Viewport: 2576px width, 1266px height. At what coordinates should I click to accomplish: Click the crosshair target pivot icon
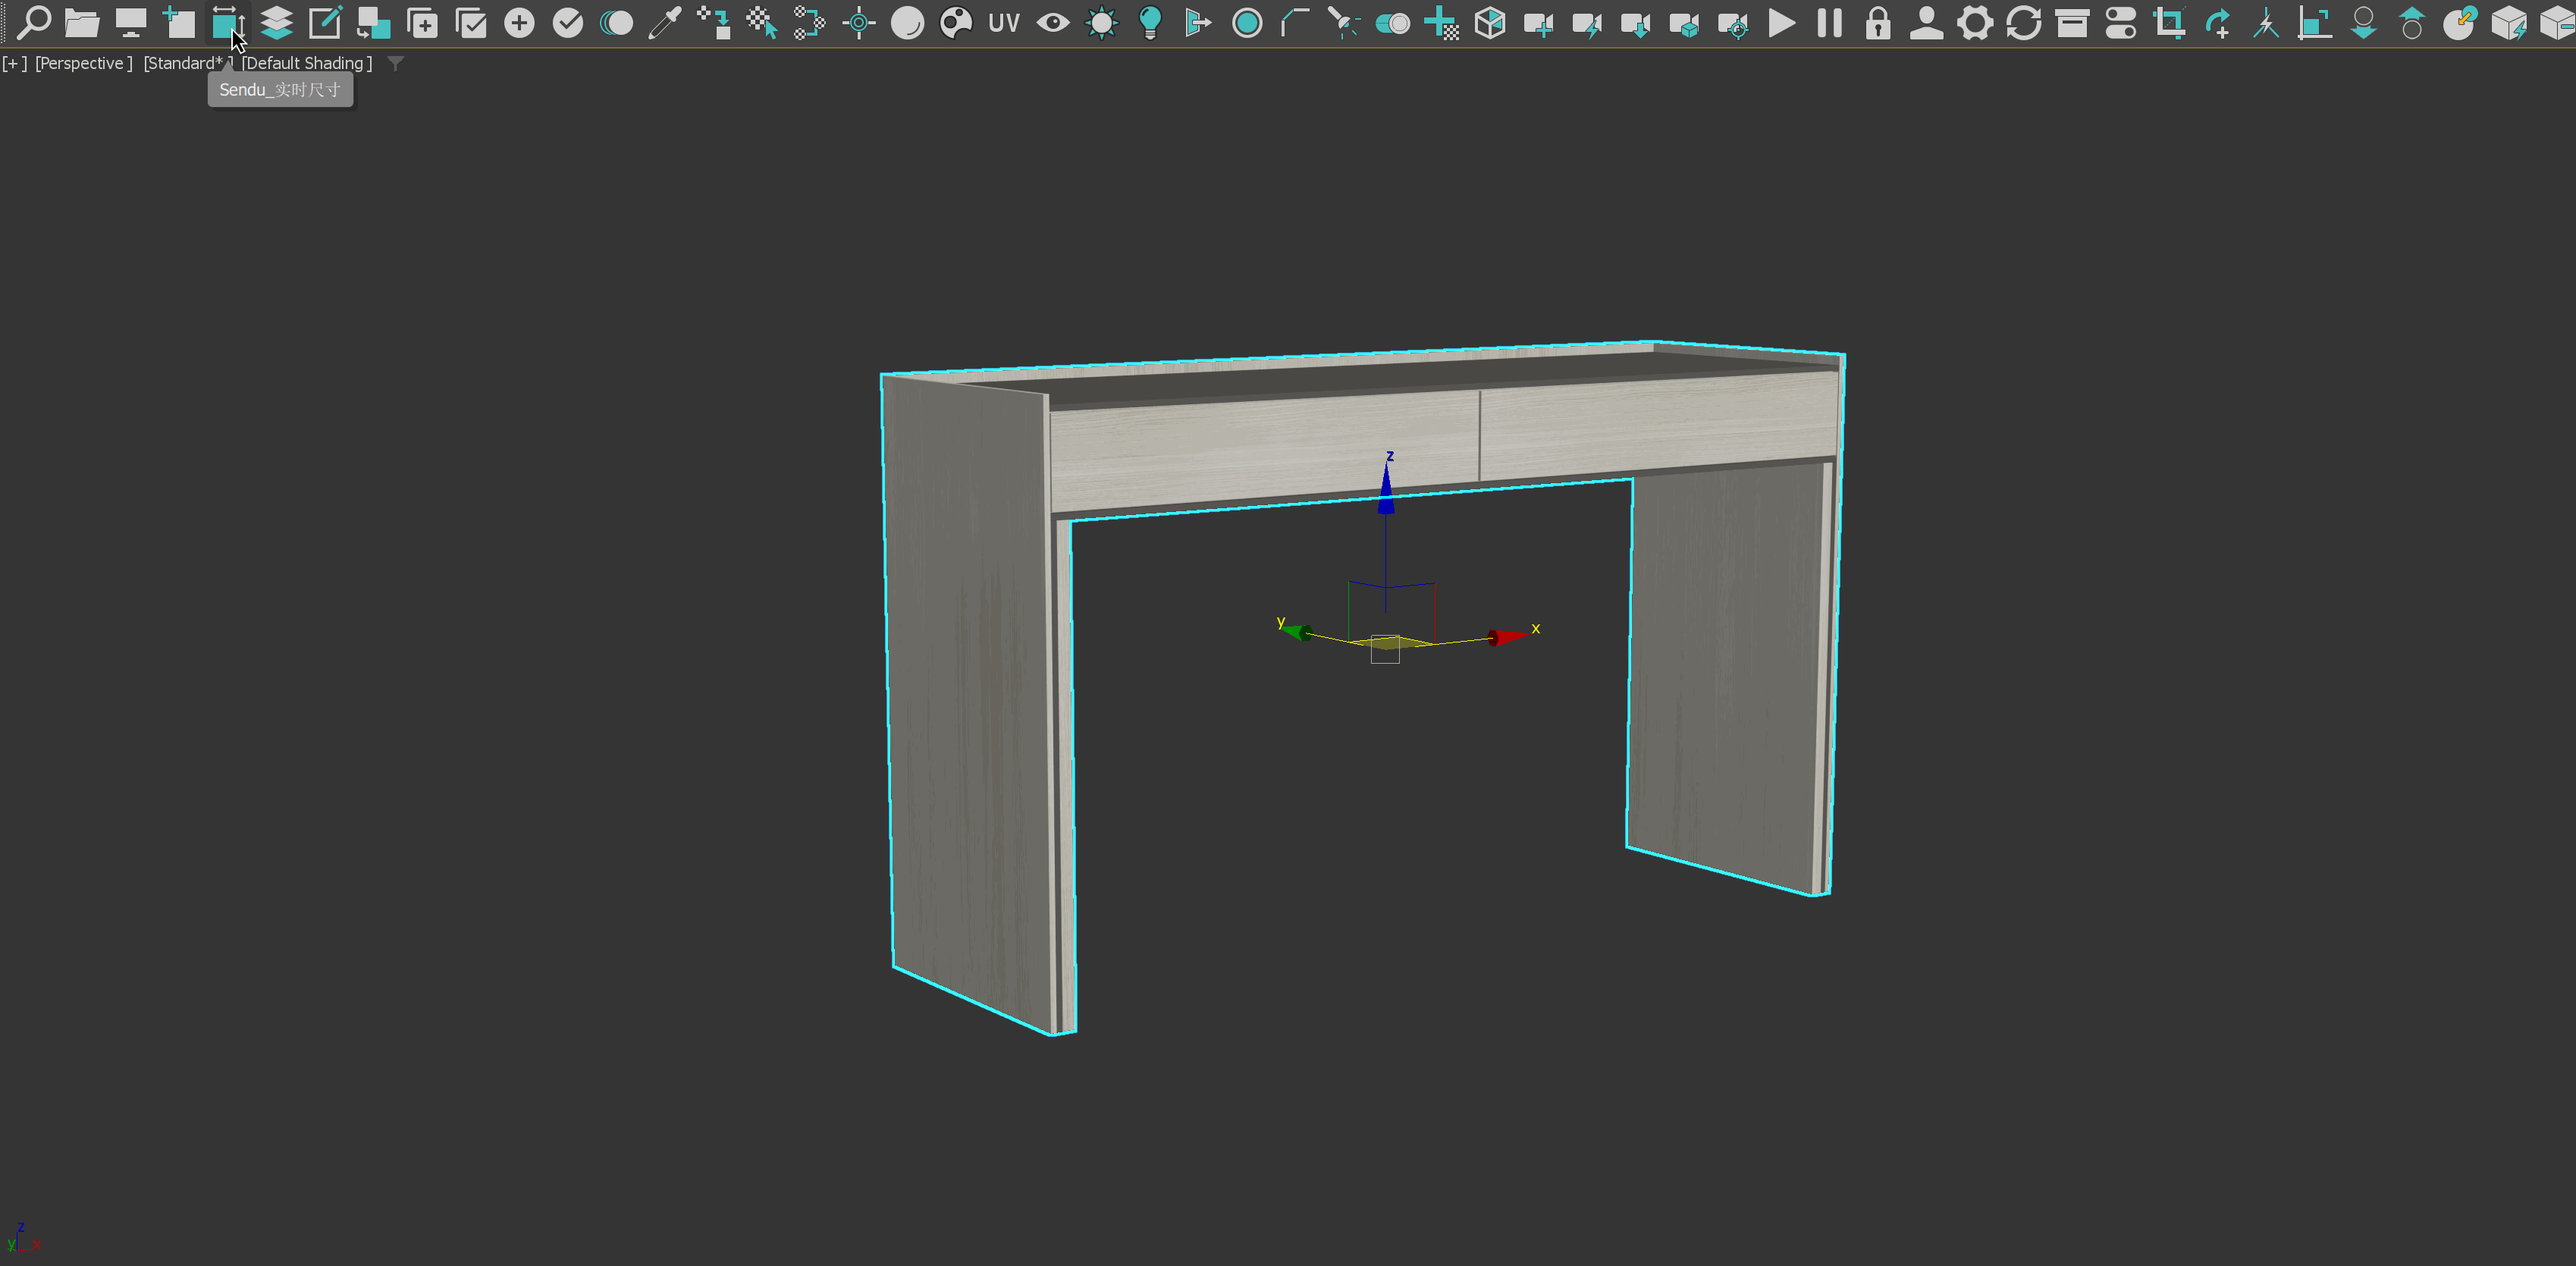click(x=858, y=22)
